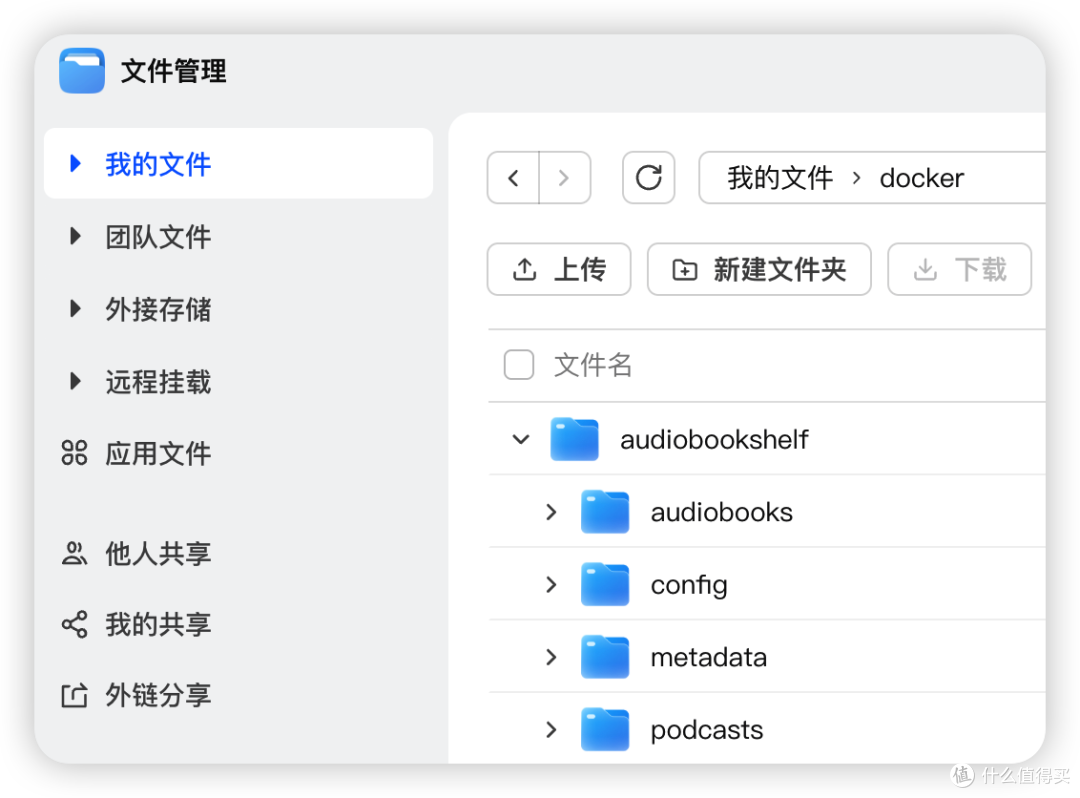Open the metadata folder icon
This screenshot has width=1080, height=798.
[605, 658]
